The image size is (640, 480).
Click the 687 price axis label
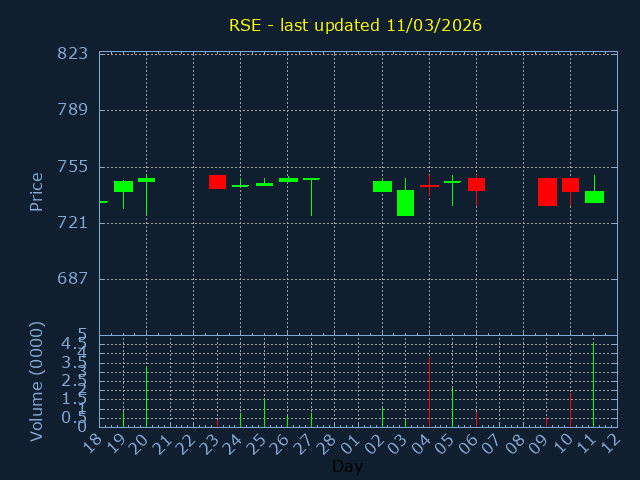point(72,279)
